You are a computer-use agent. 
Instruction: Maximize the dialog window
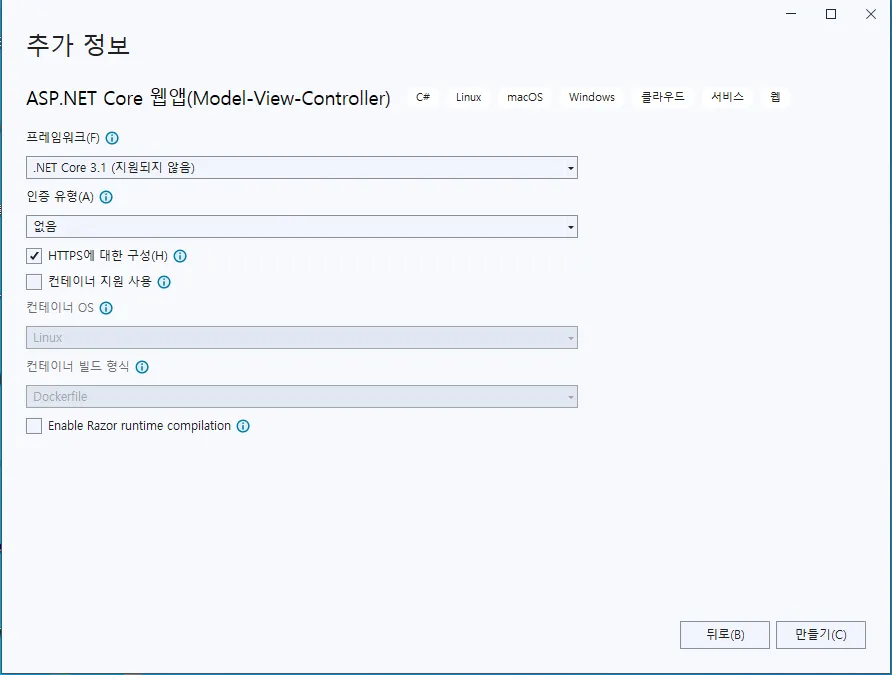[x=831, y=14]
